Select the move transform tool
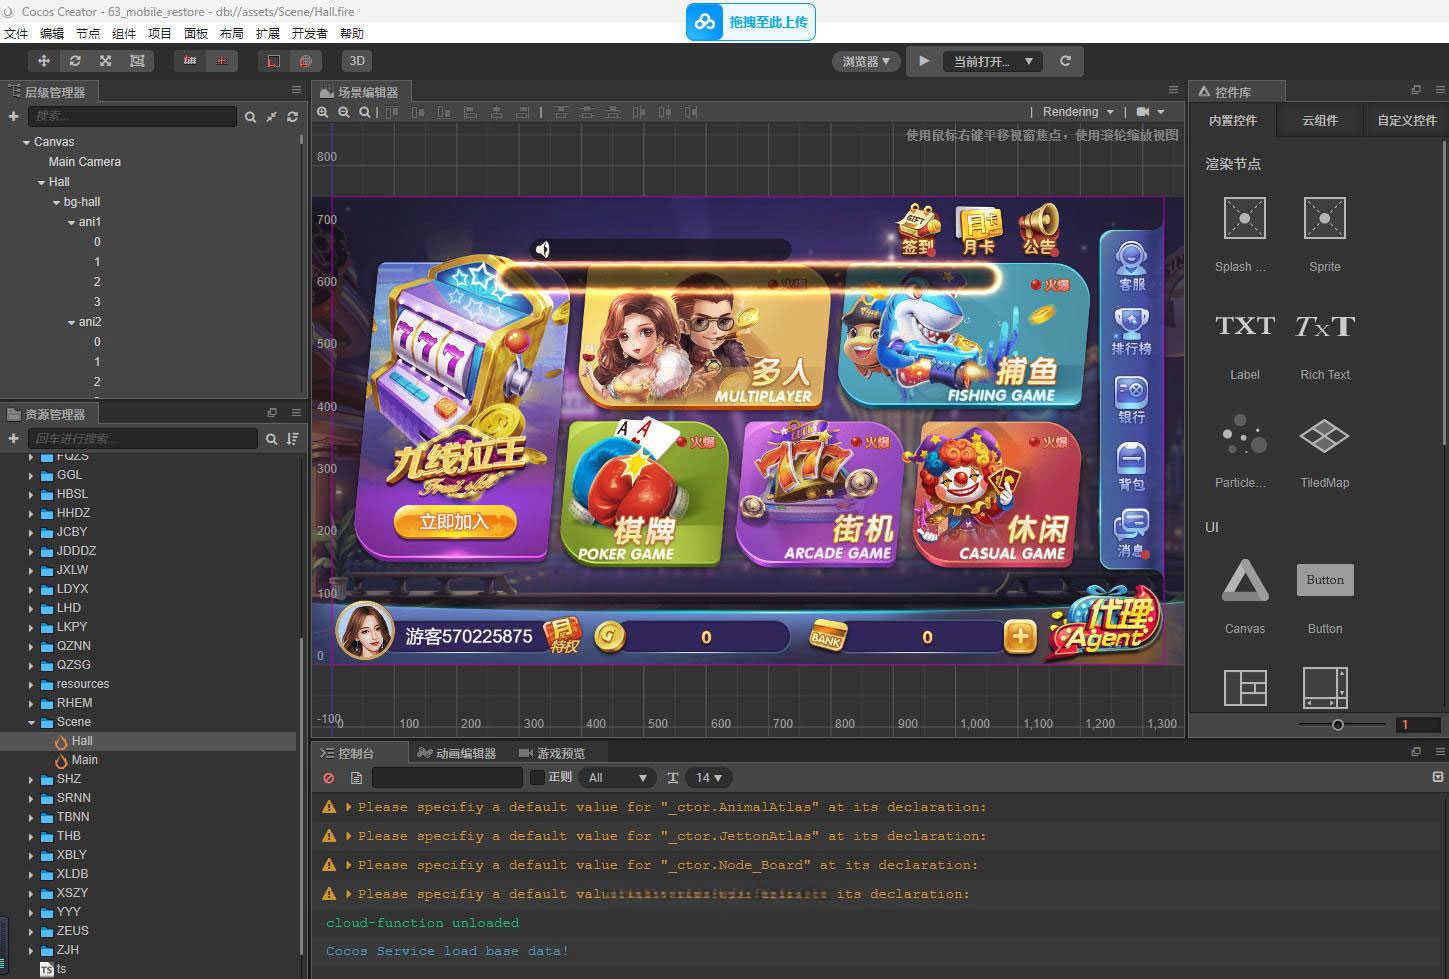This screenshot has height=979, width=1449. pos(44,61)
